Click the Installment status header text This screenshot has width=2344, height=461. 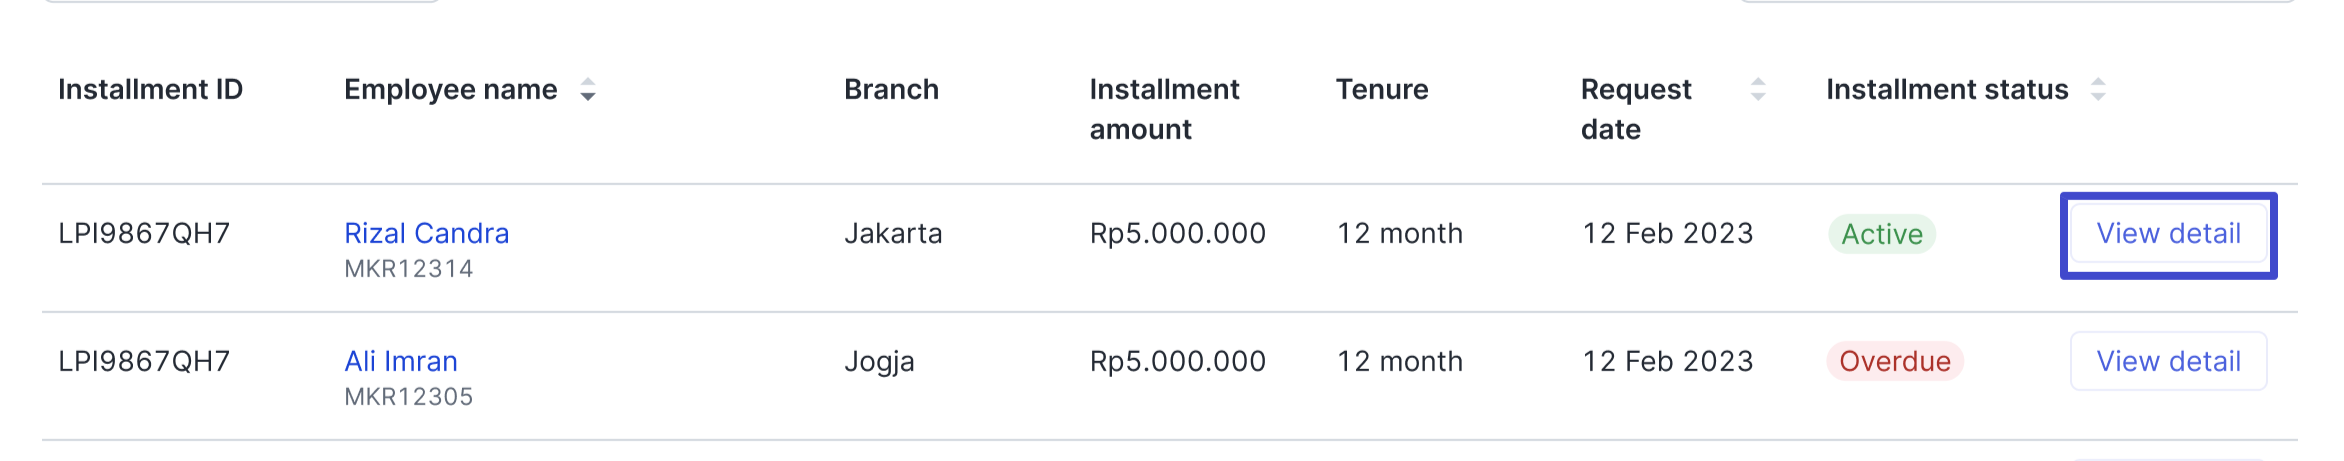click(x=1946, y=89)
